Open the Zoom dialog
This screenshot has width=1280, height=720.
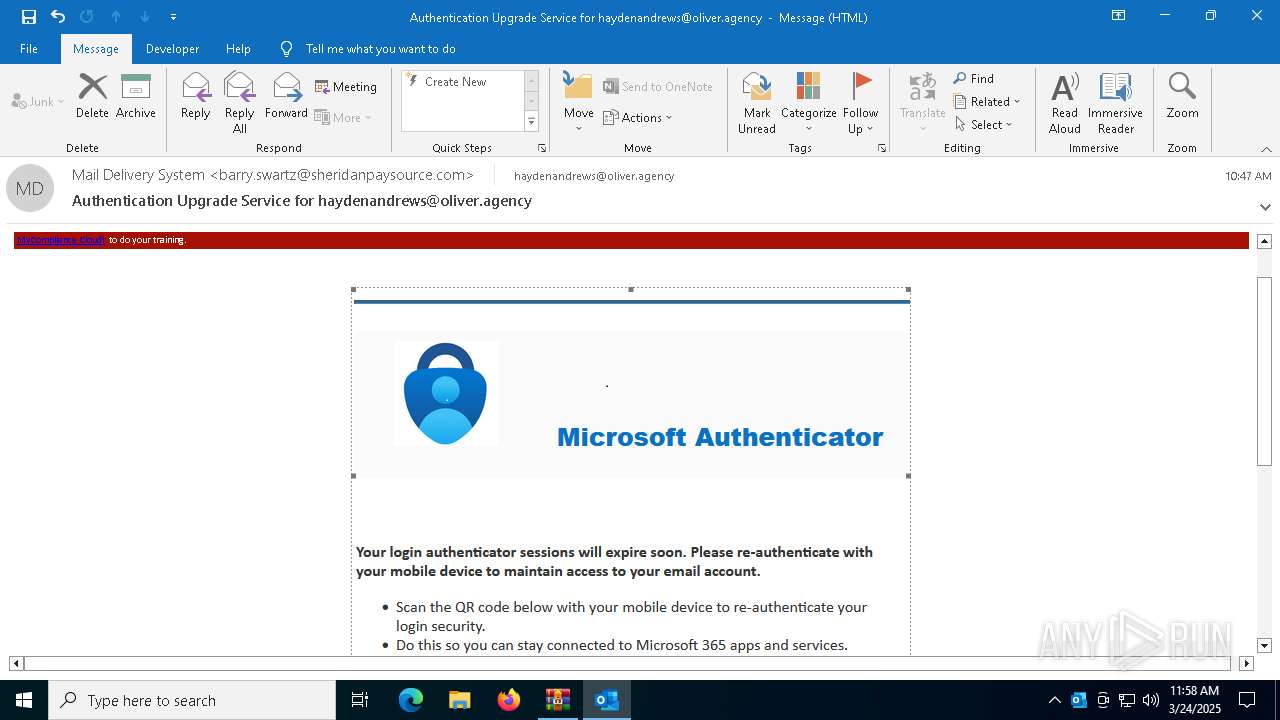(1182, 96)
